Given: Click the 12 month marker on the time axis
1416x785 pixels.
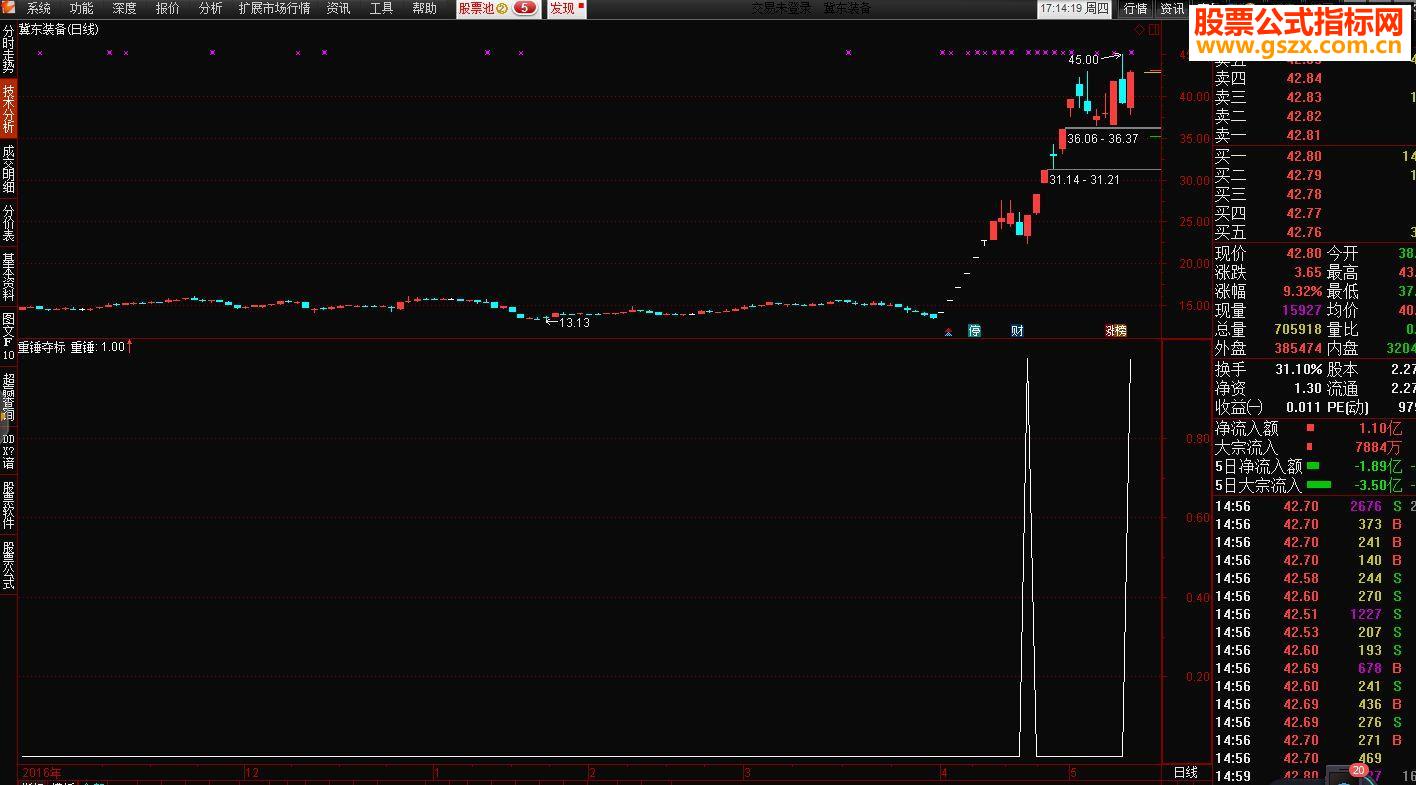Looking at the screenshot, I should 252,773.
